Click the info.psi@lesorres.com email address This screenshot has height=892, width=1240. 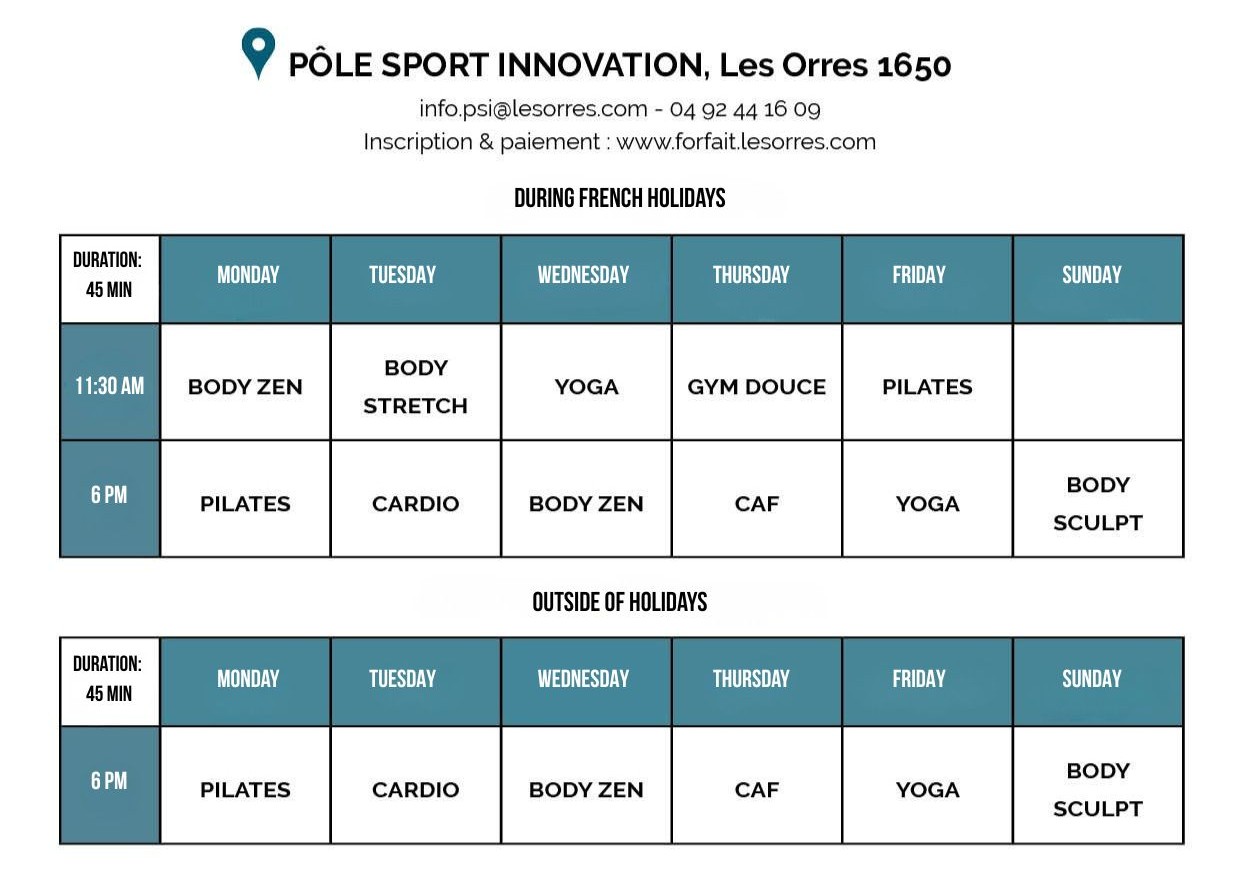coord(533,109)
